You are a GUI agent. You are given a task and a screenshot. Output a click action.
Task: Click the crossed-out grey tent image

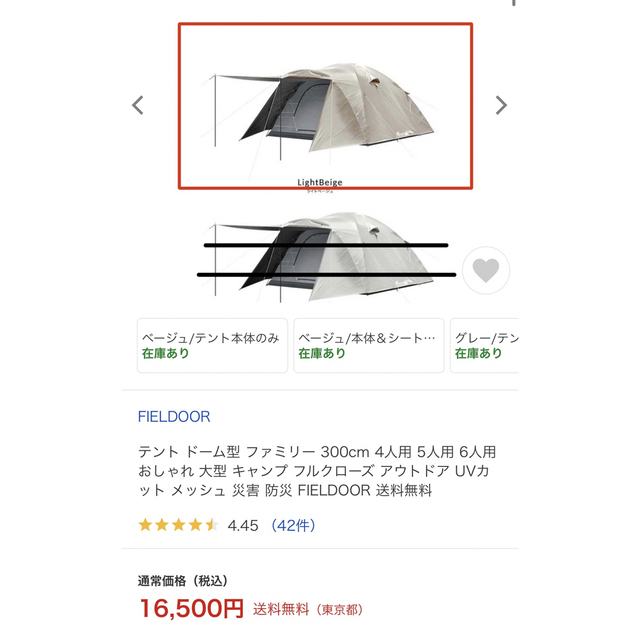point(322,257)
